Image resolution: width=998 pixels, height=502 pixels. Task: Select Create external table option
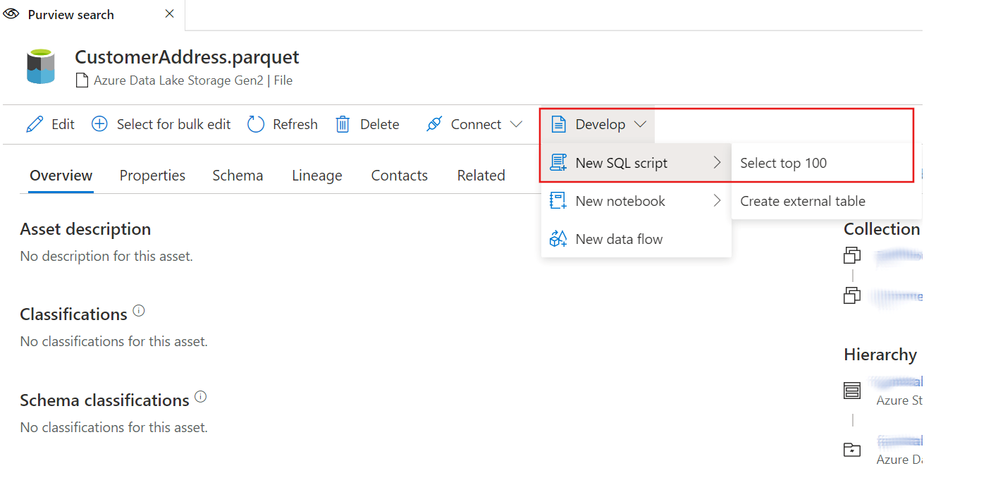pyautogui.click(x=826, y=201)
